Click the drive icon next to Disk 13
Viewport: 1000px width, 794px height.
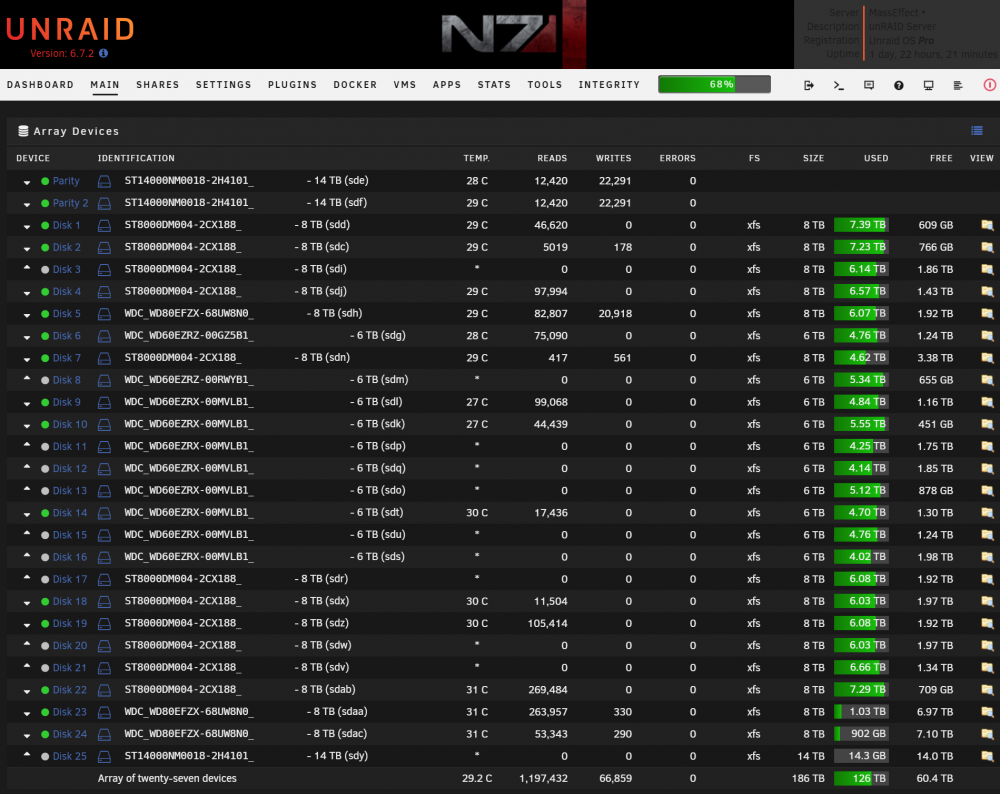105,491
